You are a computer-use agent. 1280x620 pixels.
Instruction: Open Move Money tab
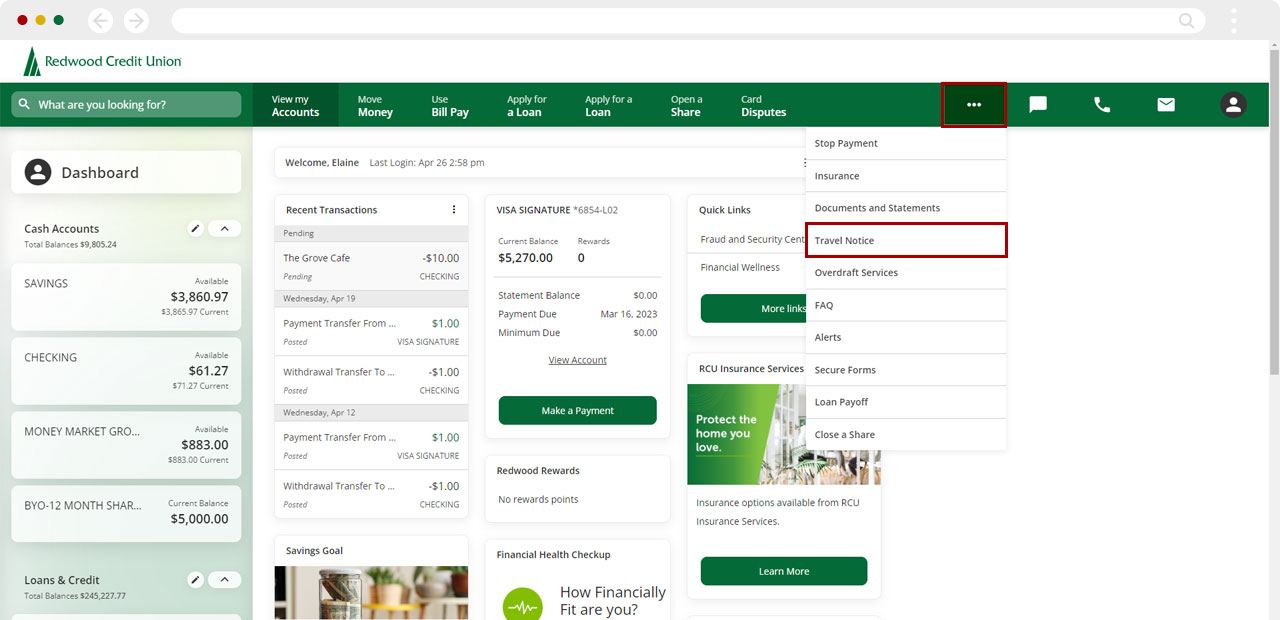pos(375,105)
